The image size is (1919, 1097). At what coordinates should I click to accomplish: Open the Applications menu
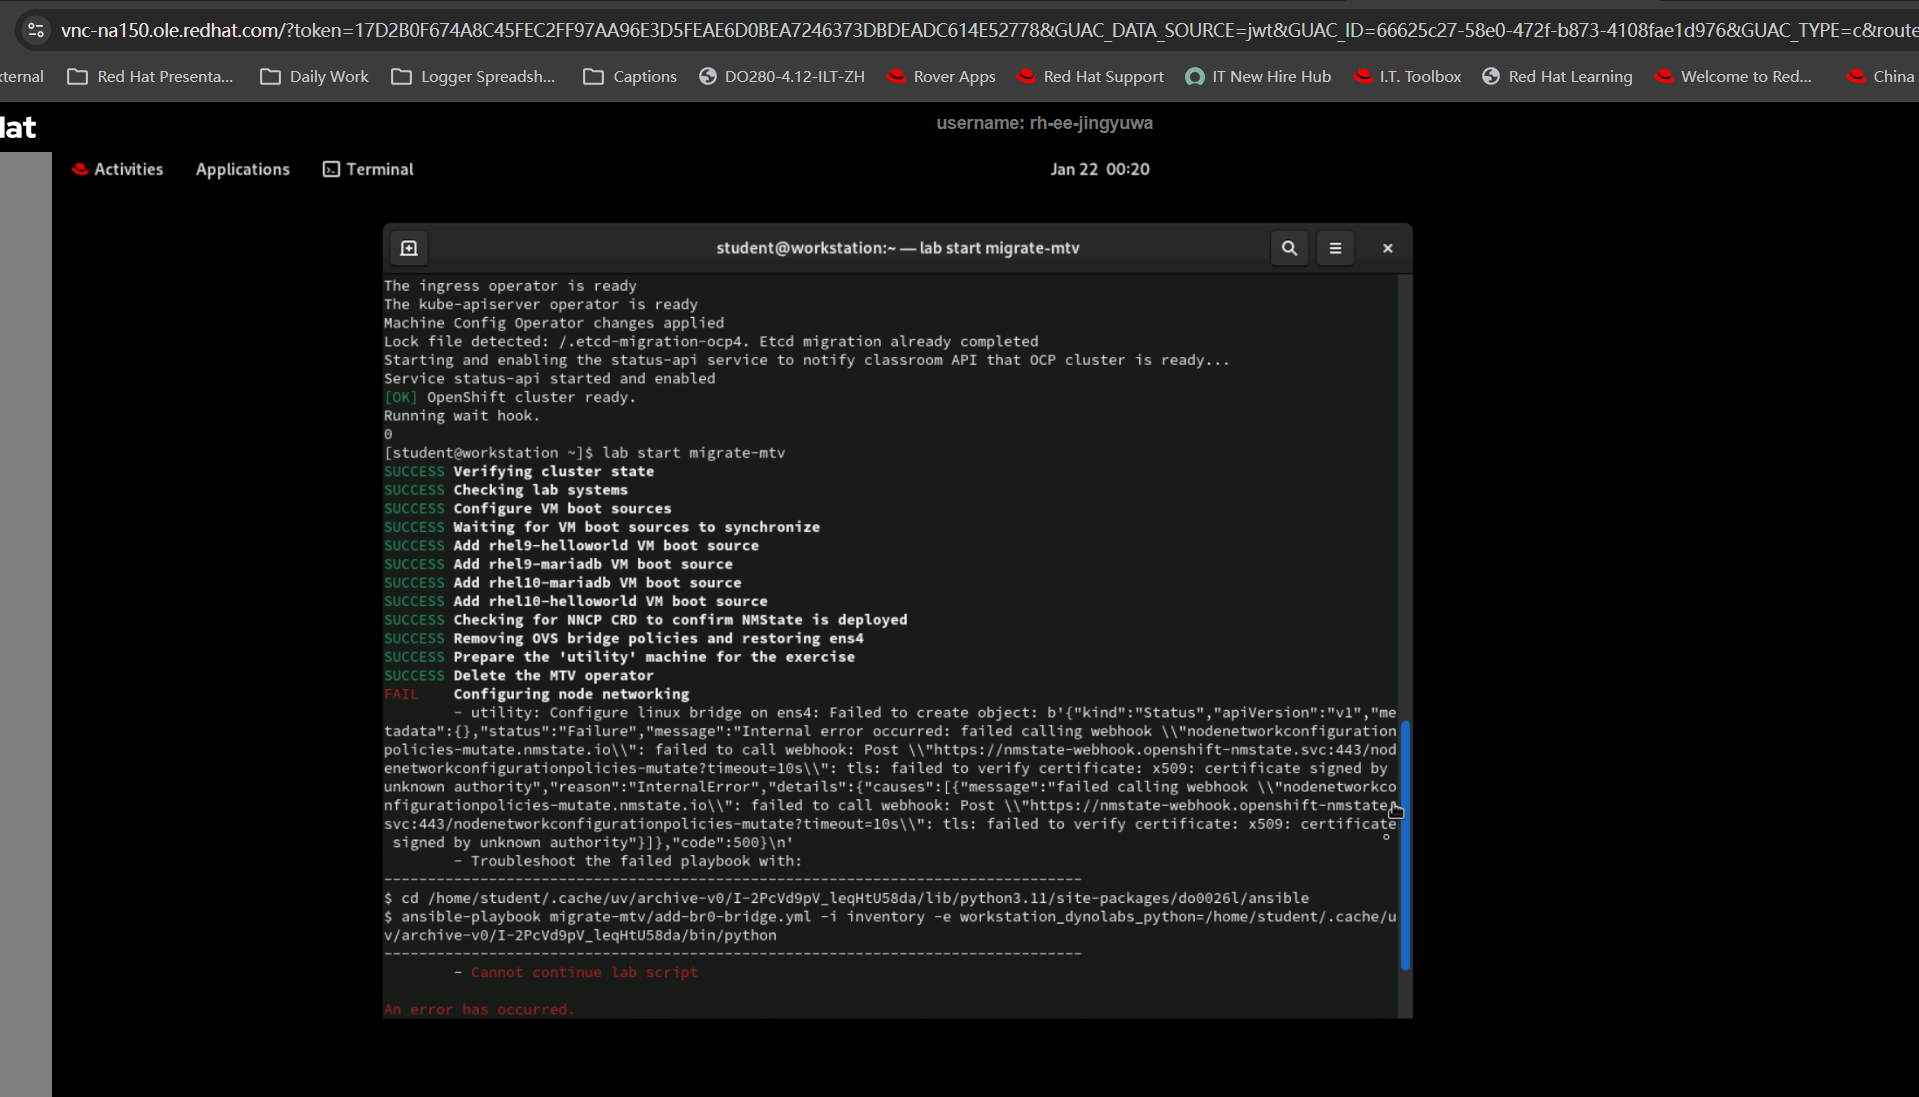(243, 169)
